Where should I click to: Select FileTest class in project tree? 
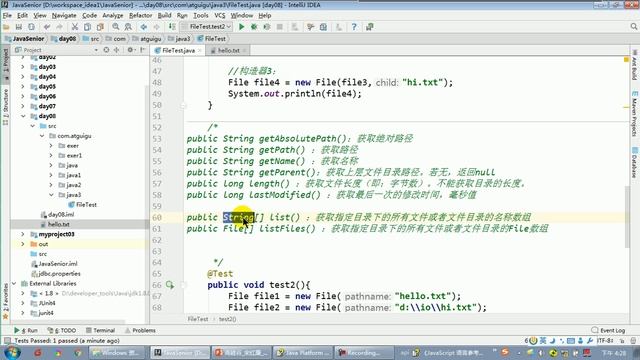click(82, 205)
